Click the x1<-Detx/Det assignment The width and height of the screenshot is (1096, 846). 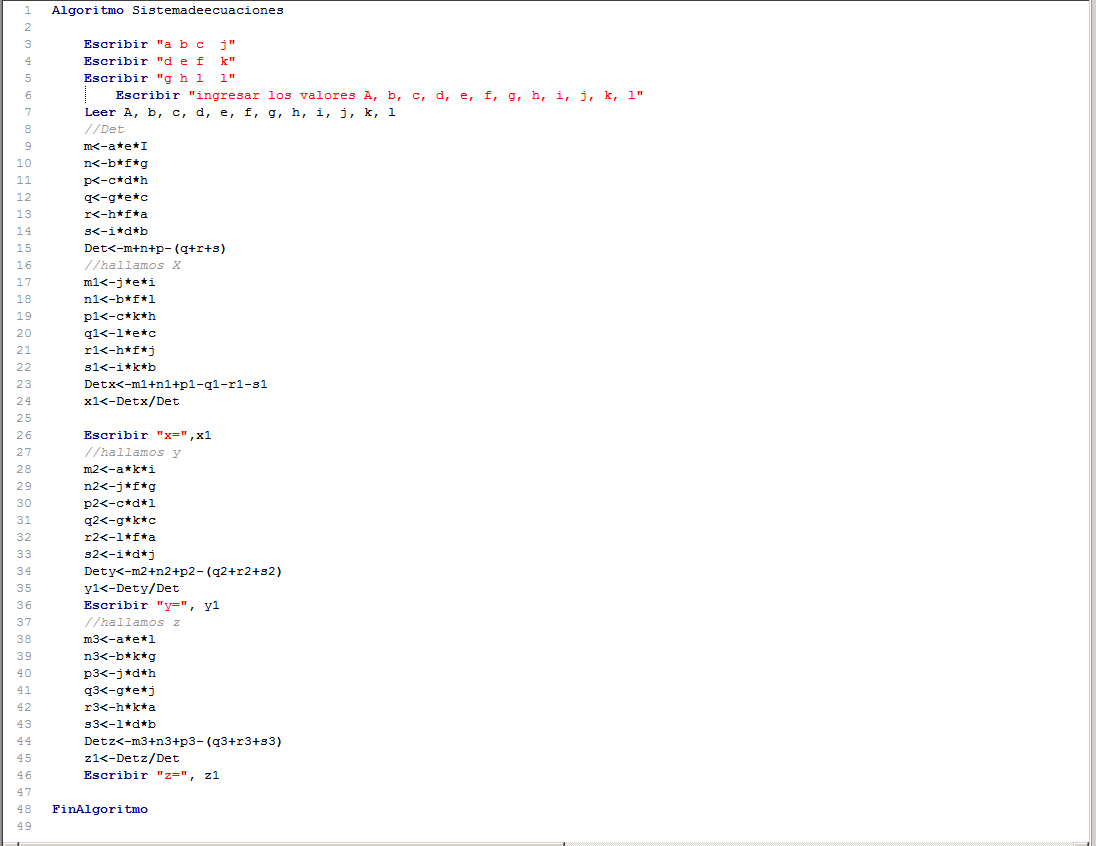tap(132, 401)
